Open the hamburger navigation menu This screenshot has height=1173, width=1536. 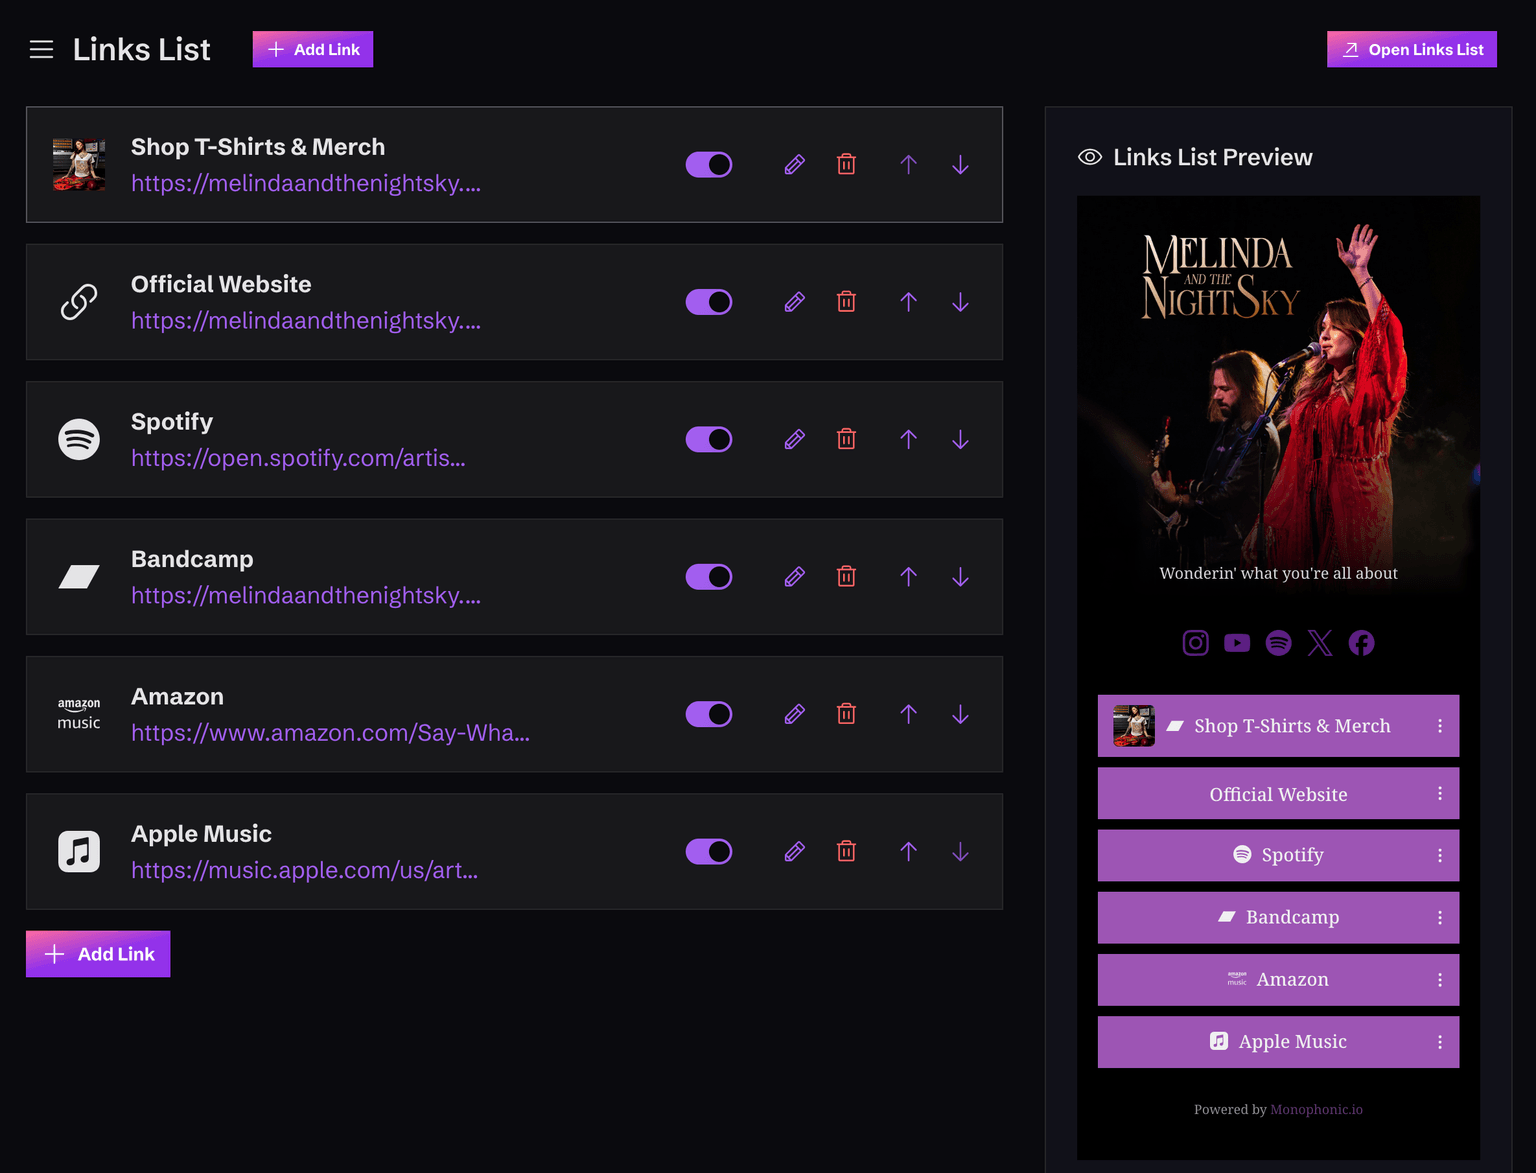pos(41,50)
